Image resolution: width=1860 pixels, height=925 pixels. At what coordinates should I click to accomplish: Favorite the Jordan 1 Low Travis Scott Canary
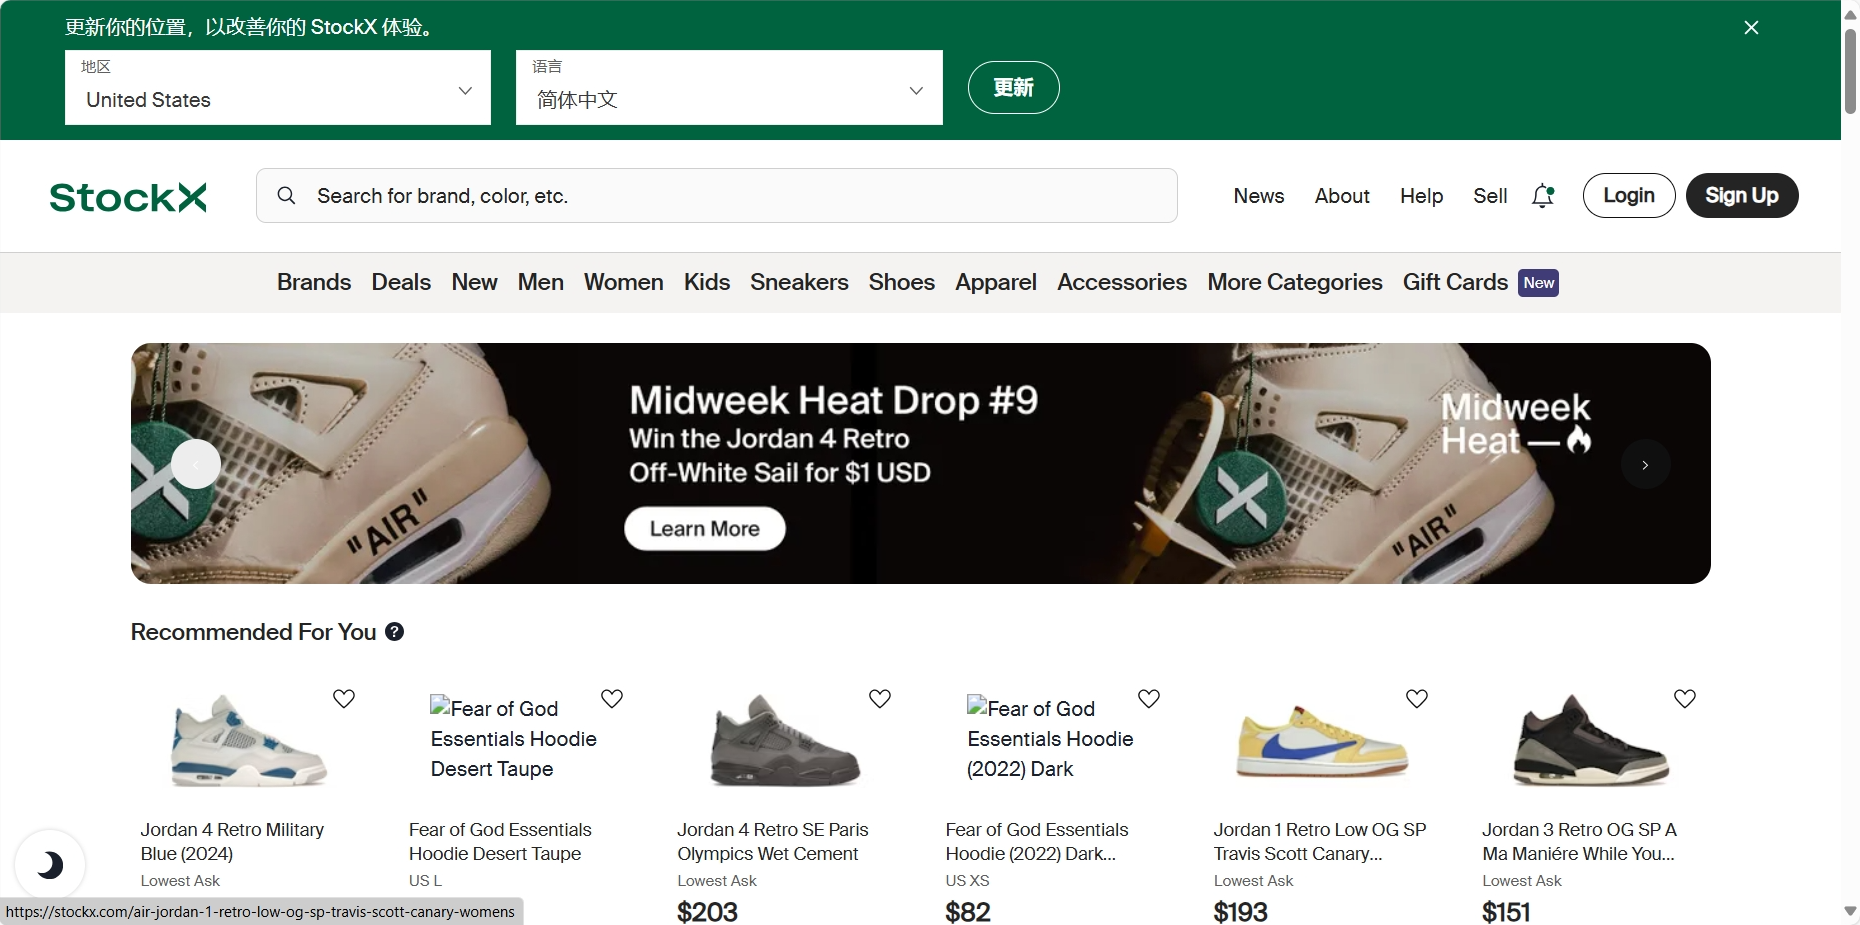click(1417, 698)
